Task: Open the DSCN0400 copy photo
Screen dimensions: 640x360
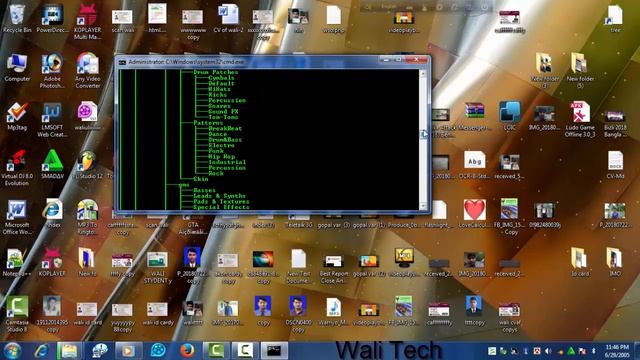Action: [x=298, y=314]
